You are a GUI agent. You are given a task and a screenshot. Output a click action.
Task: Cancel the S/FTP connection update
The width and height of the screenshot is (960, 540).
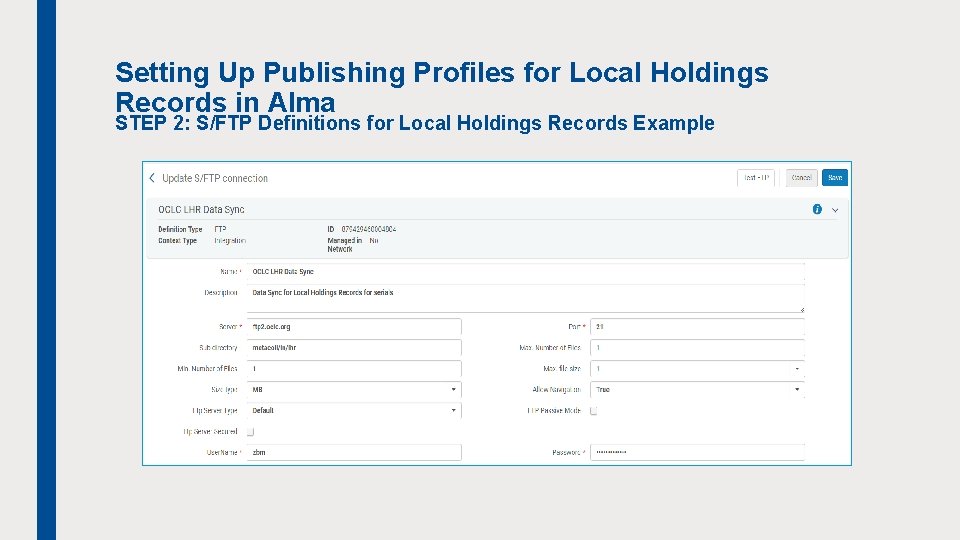click(801, 178)
